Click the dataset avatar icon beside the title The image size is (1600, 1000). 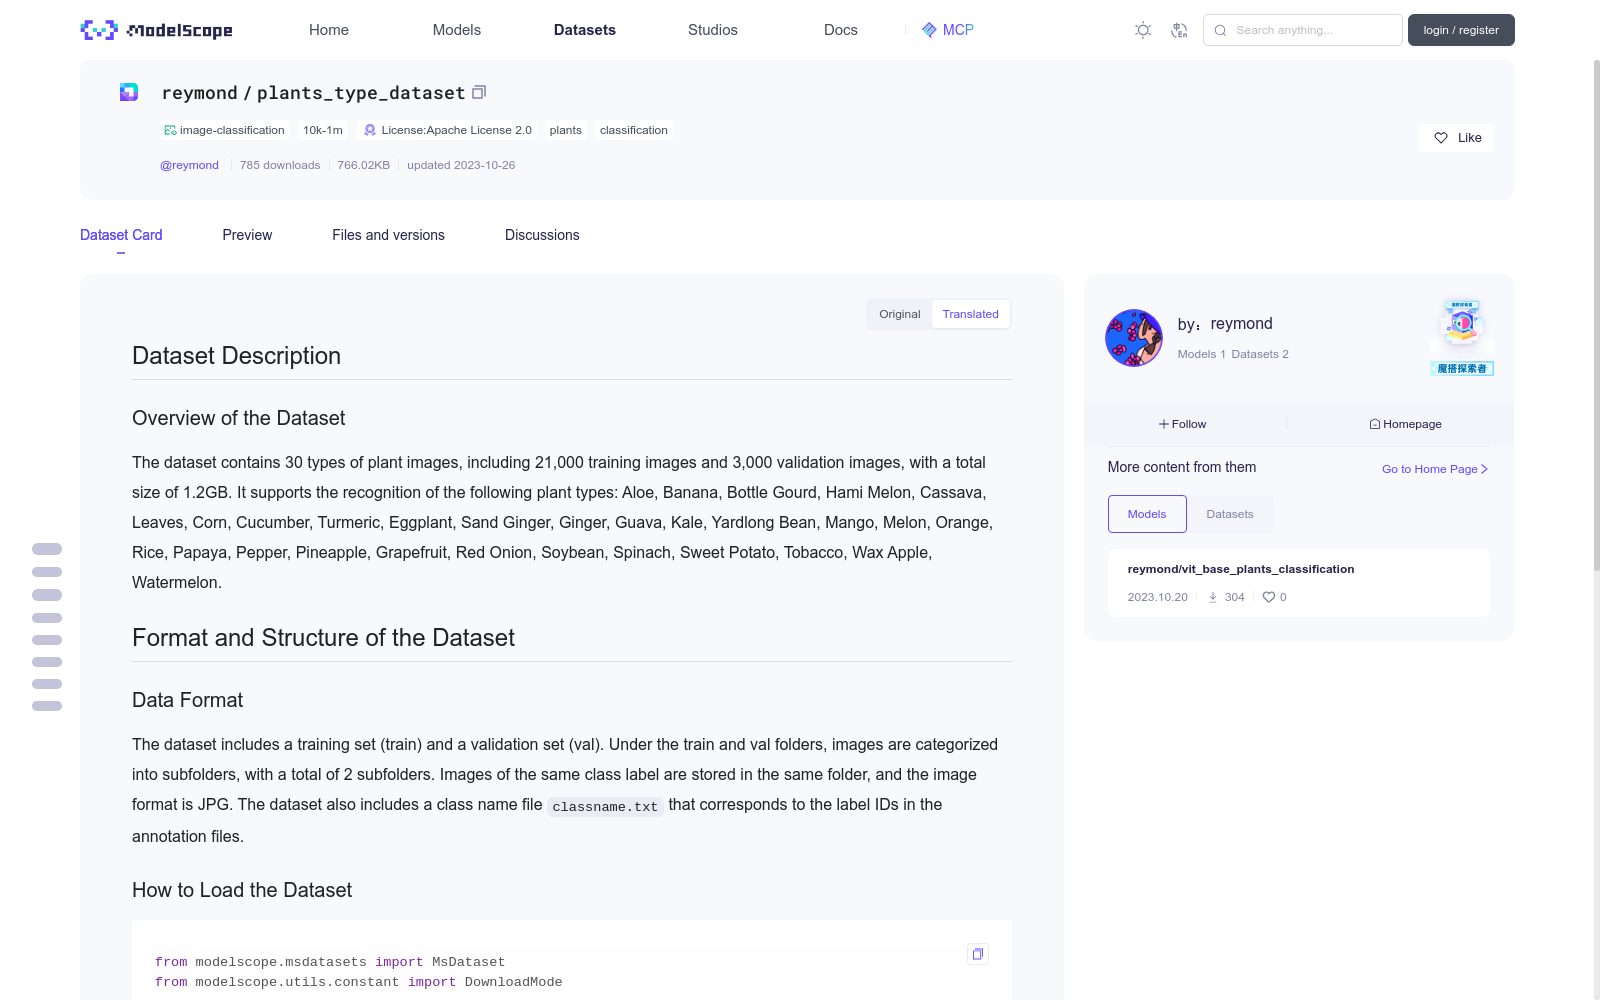click(129, 92)
